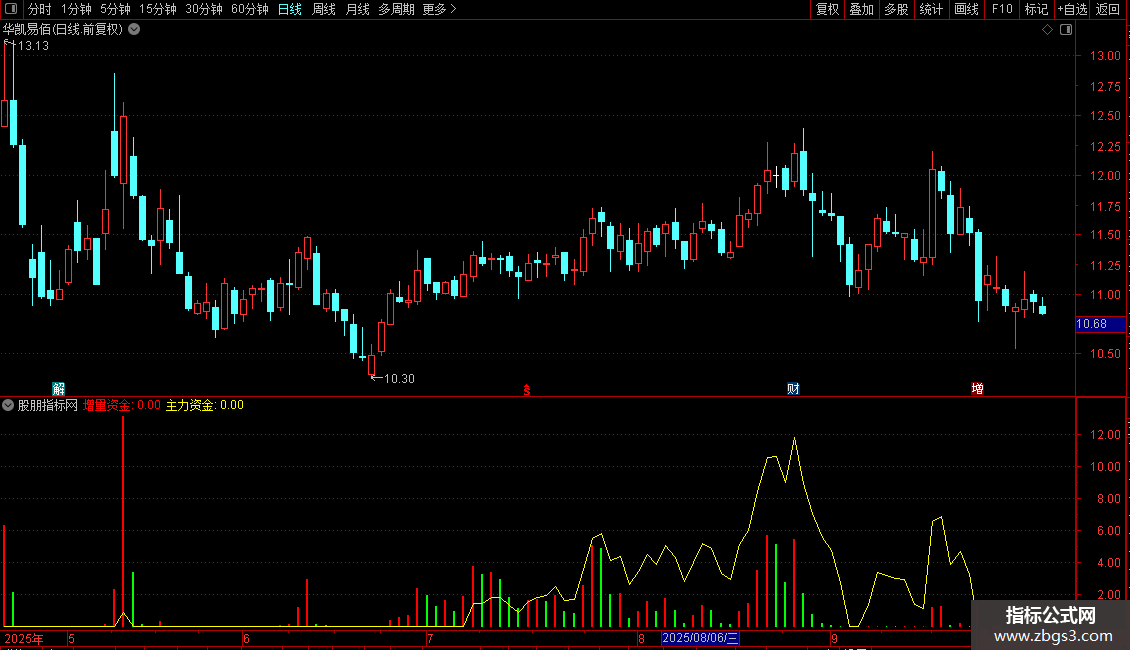Click the 13.13 high price label
The image size is (1130, 650).
tap(33, 45)
